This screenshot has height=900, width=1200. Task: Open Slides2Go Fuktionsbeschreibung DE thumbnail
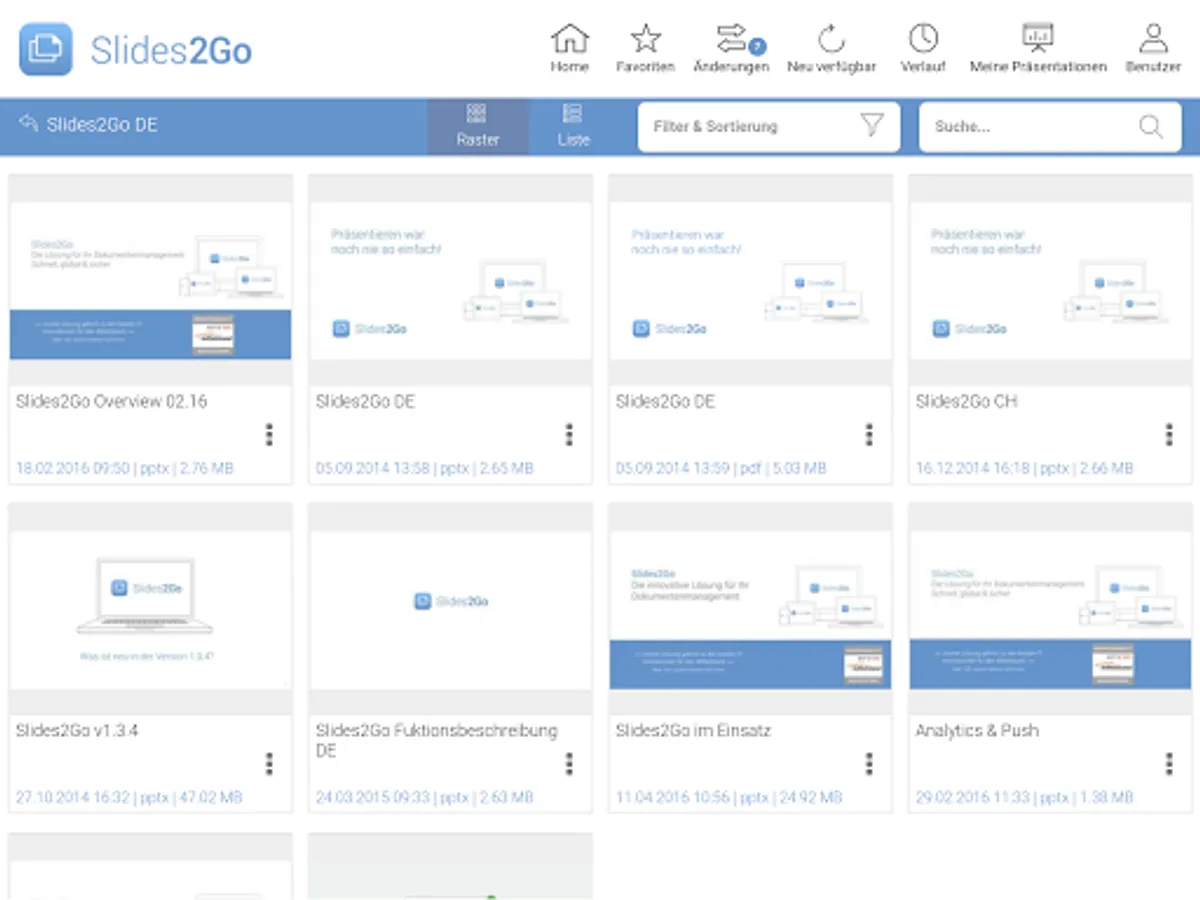click(451, 610)
